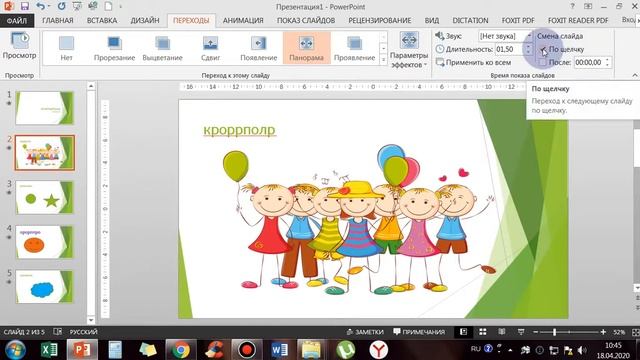Open Word from the taskbar
640x360 pixels.
[x=279, y=350]
